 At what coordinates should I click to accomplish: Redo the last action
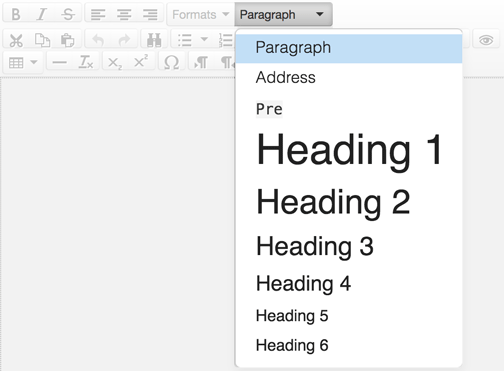pos(124,40)
